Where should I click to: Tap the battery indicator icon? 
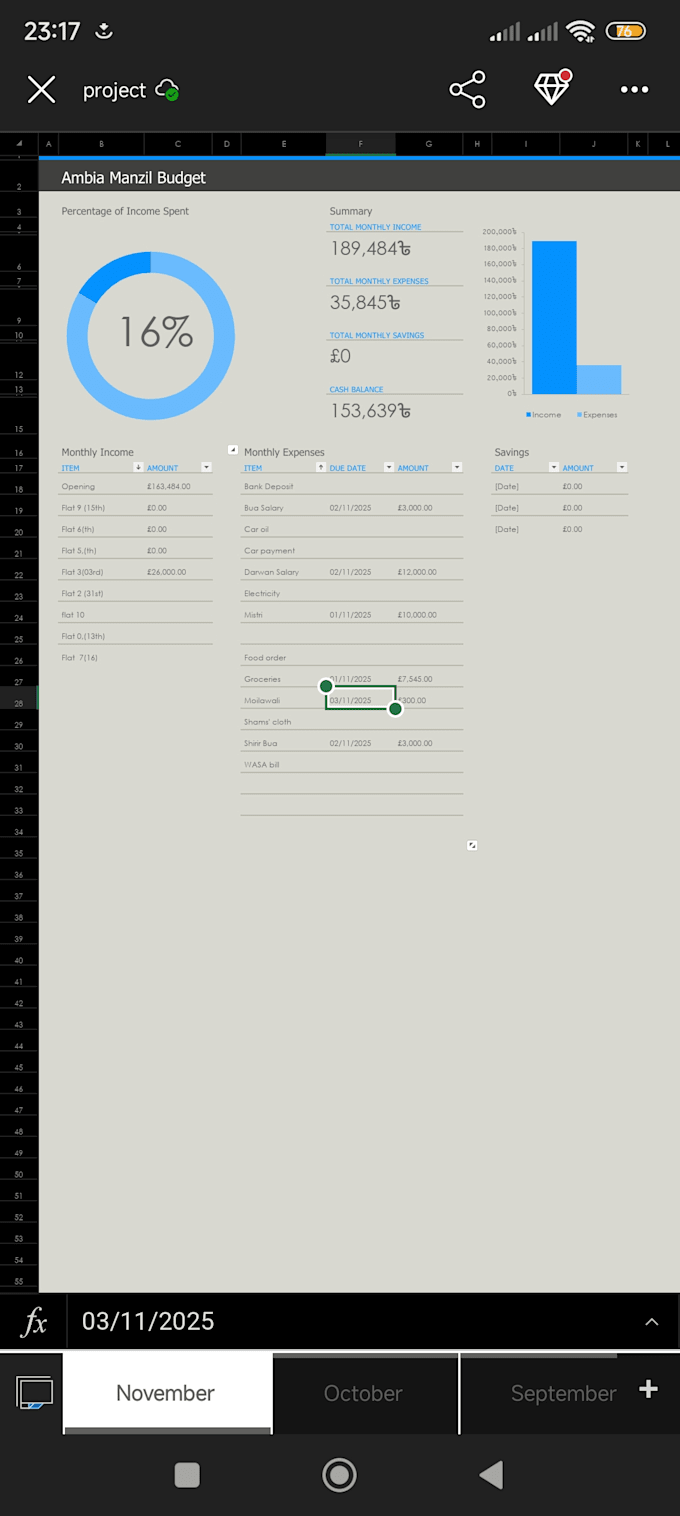pyautogui.click(x=625, y=31)
